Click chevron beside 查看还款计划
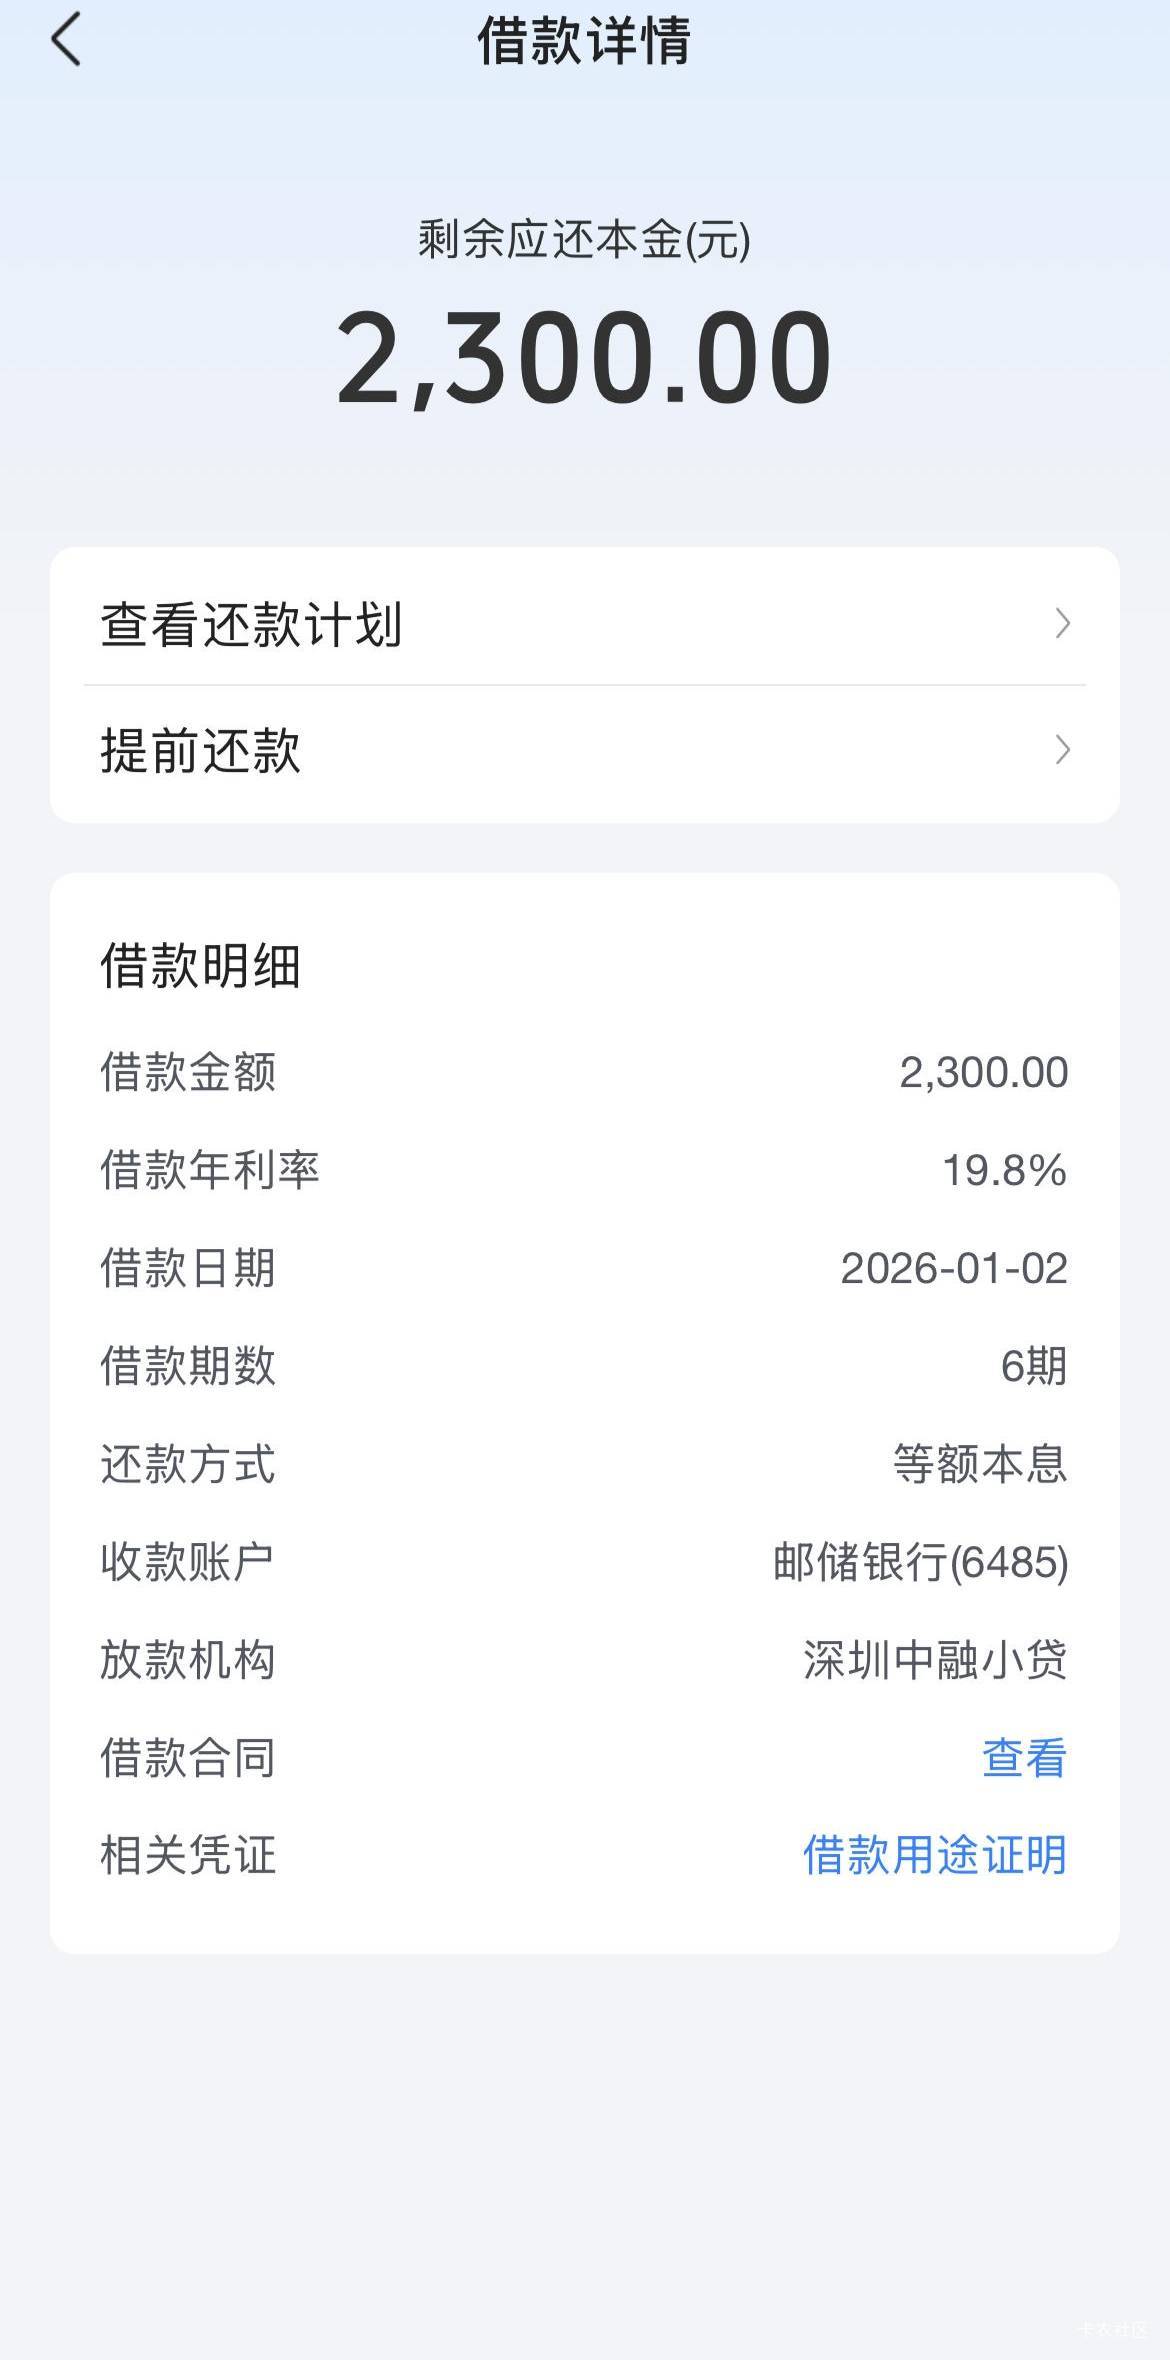 pos(1062,624)
